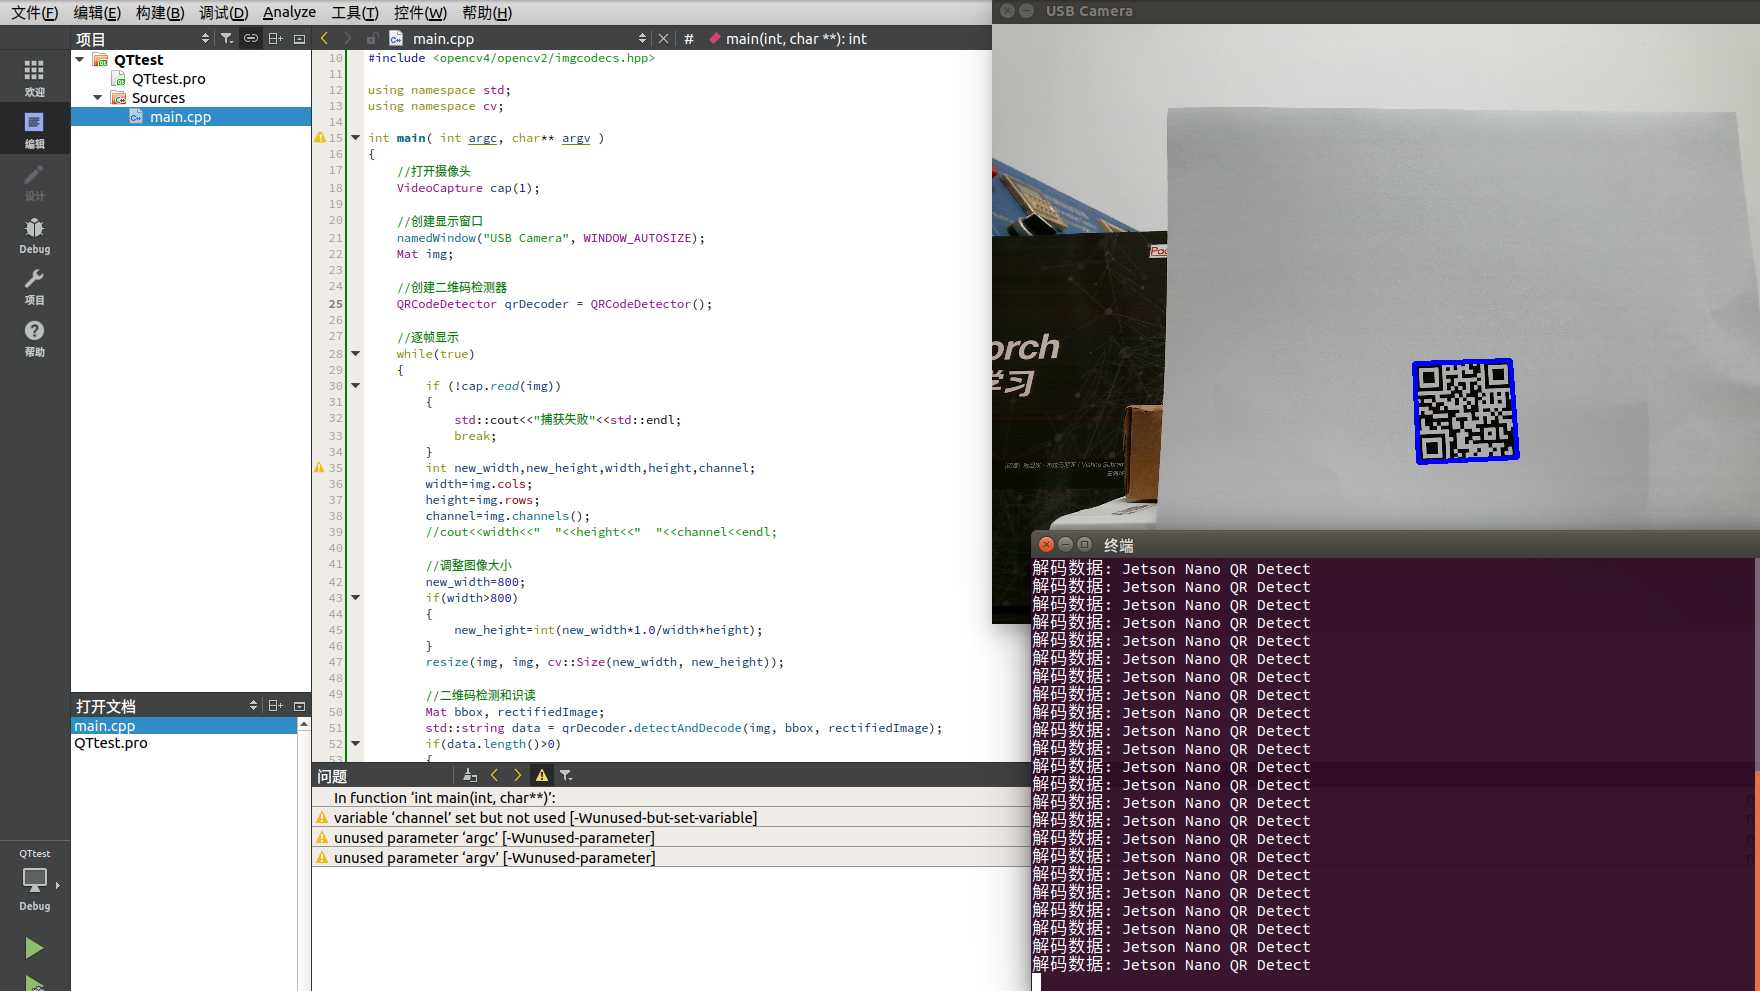
Task: Click the 终端 terminal window title bar
Action: point(1395,545)
